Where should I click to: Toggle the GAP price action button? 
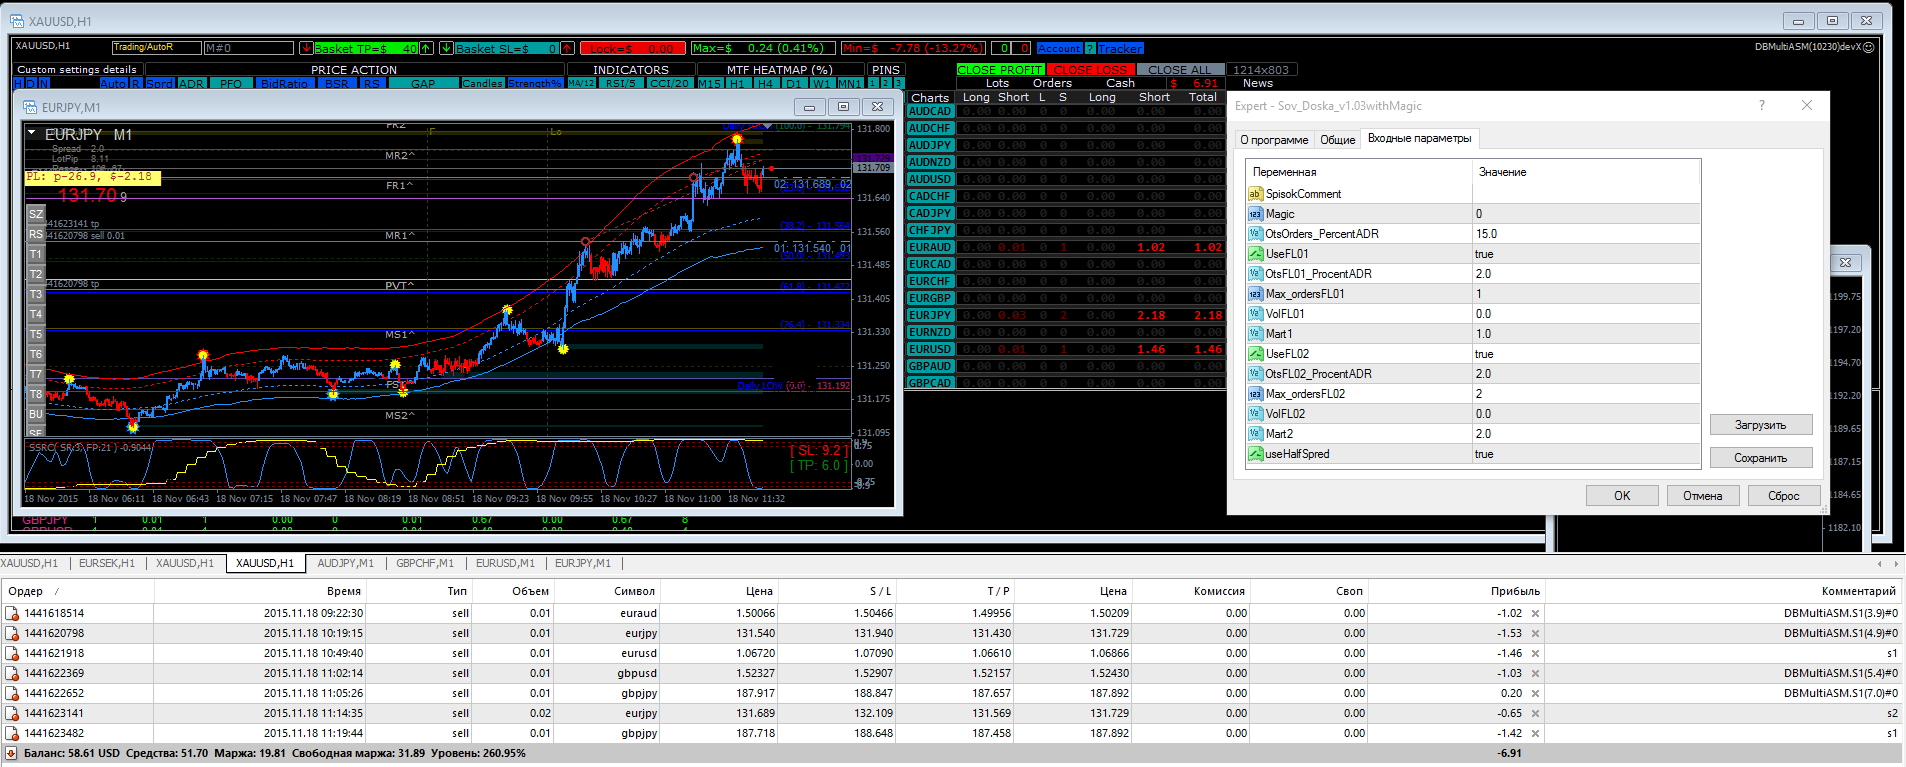[423, 83]
